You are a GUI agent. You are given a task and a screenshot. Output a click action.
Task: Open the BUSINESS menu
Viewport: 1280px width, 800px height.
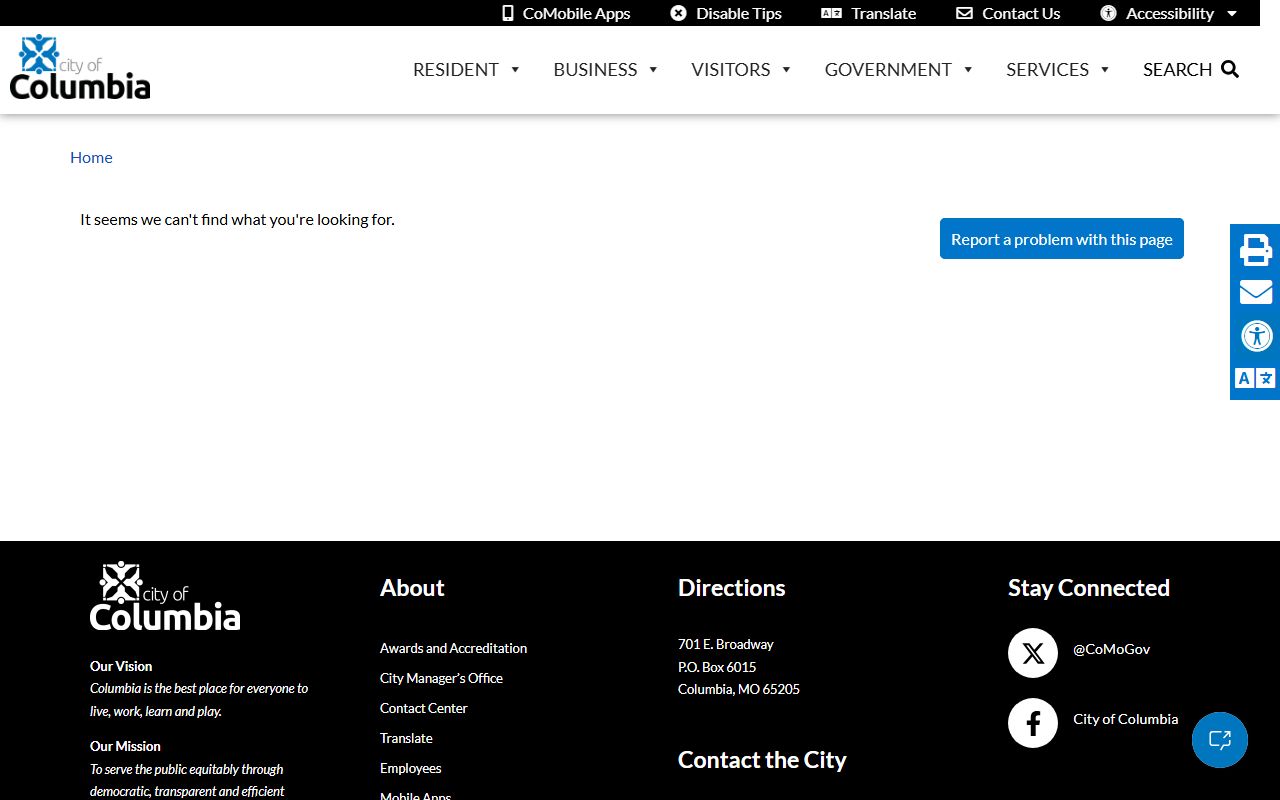click(595, 69)
